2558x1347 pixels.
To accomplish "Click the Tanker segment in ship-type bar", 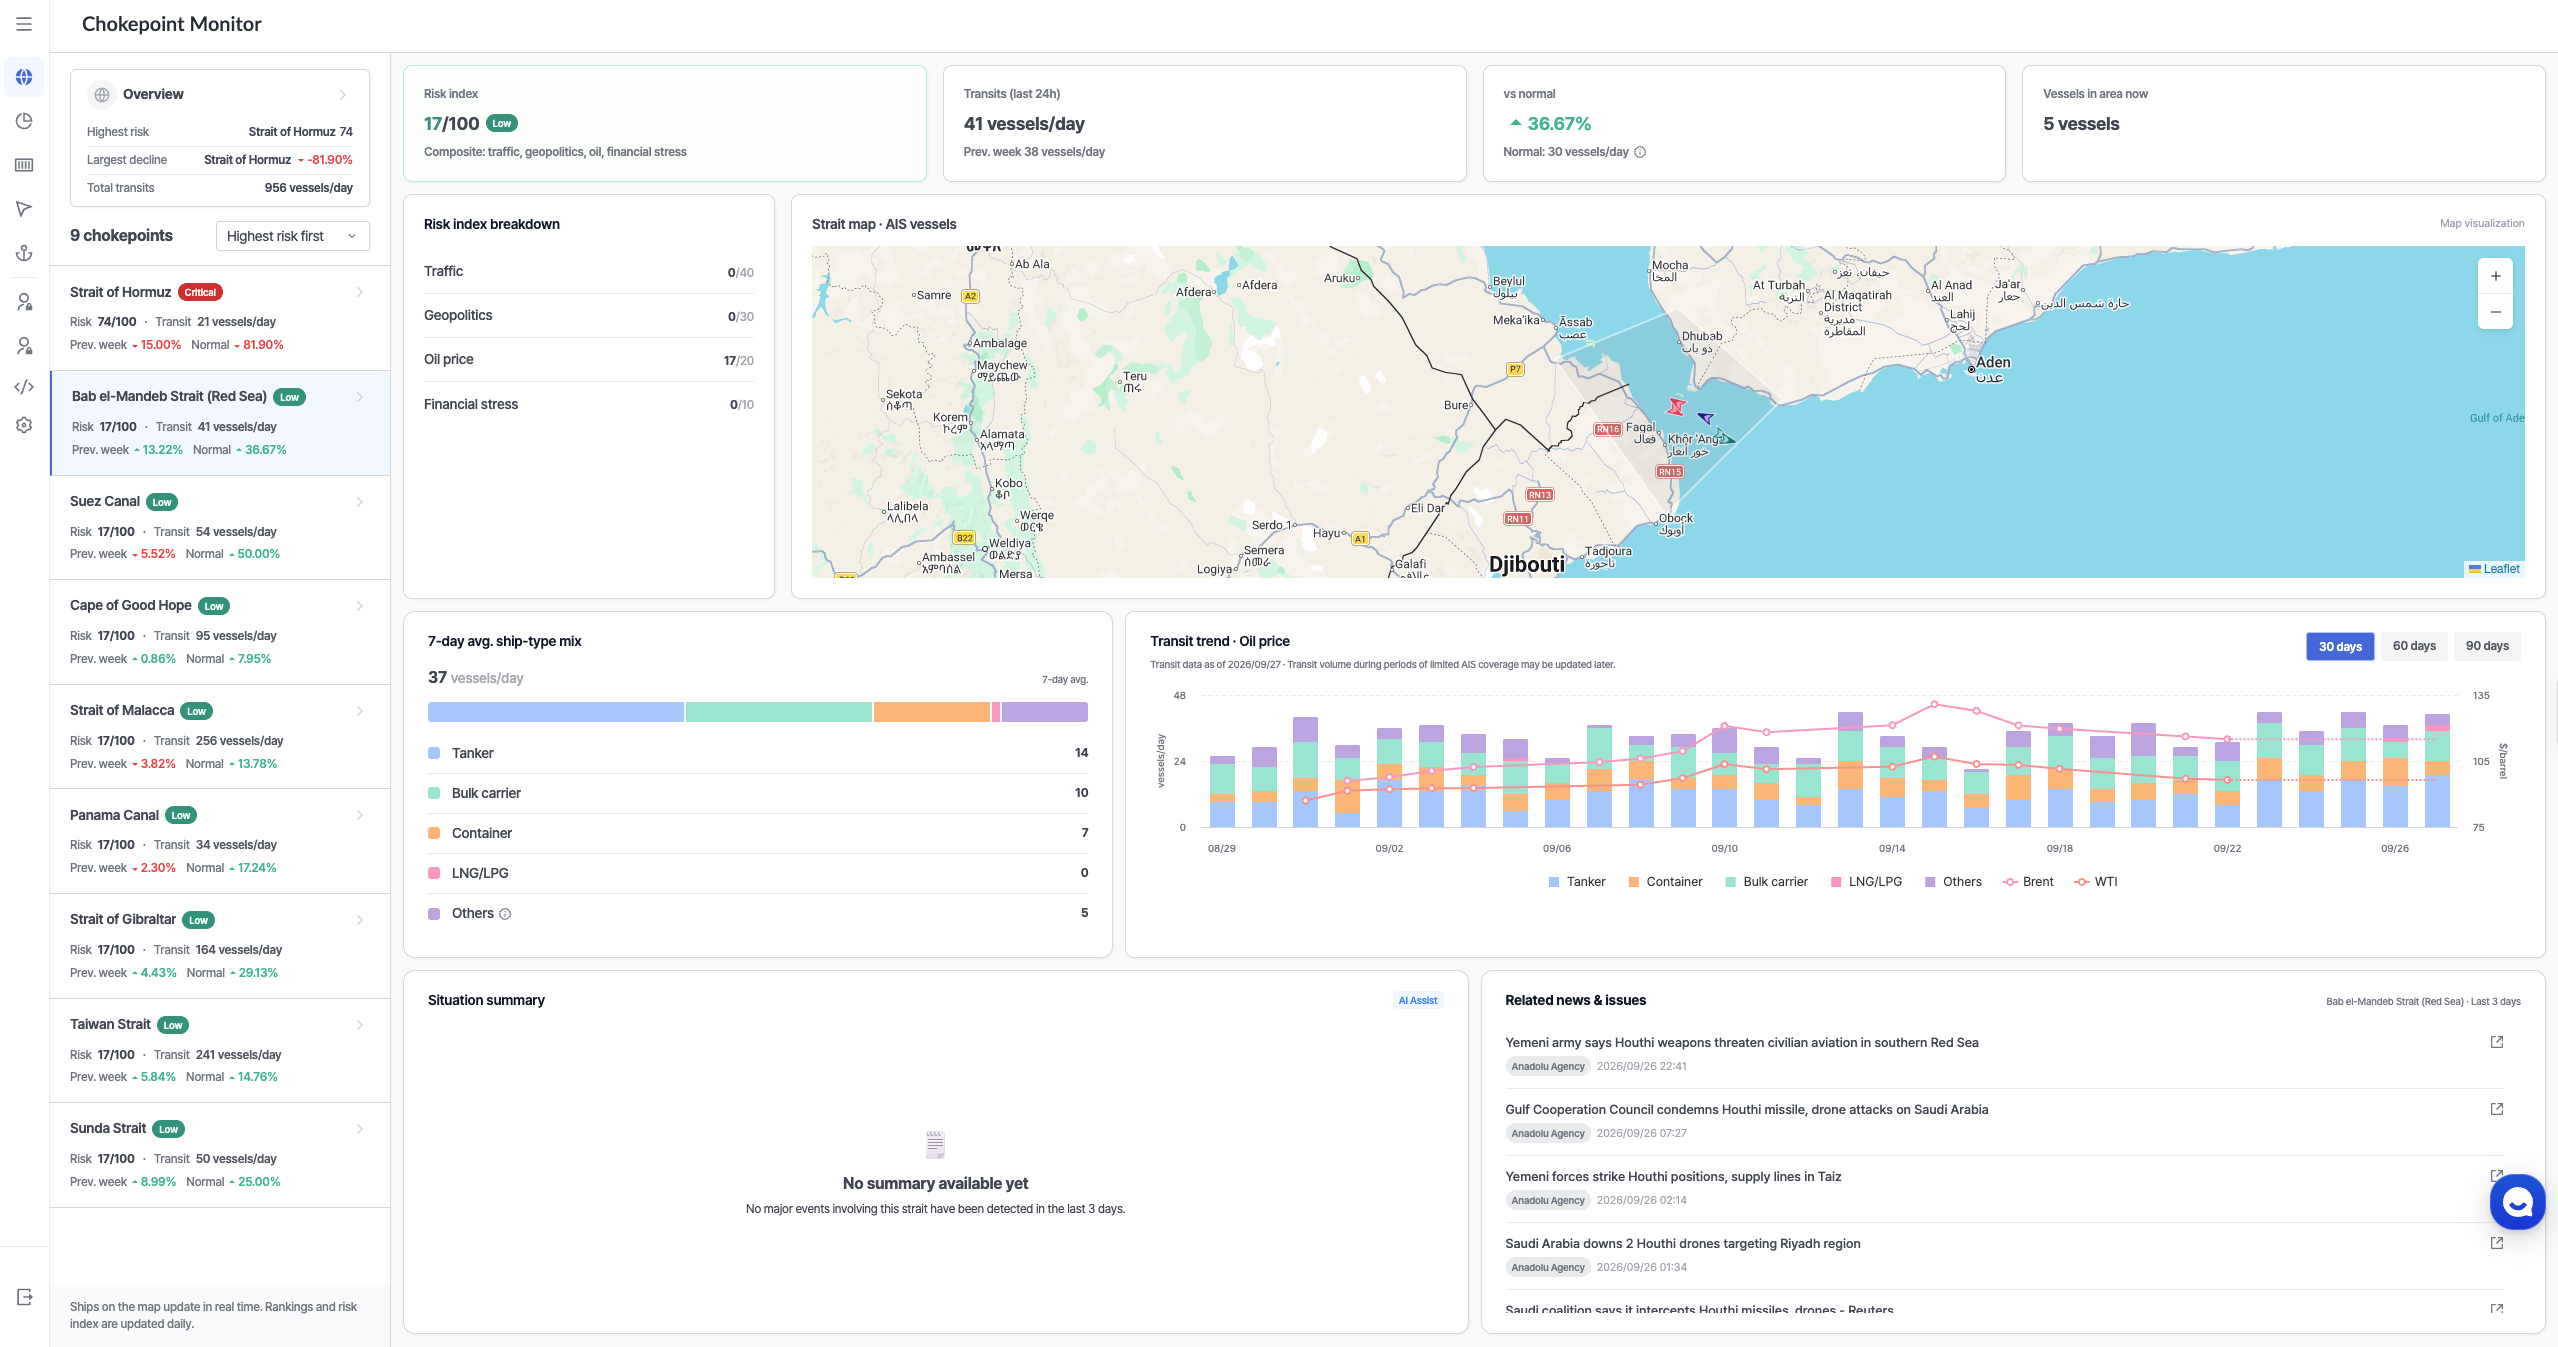I will point(556,712).
